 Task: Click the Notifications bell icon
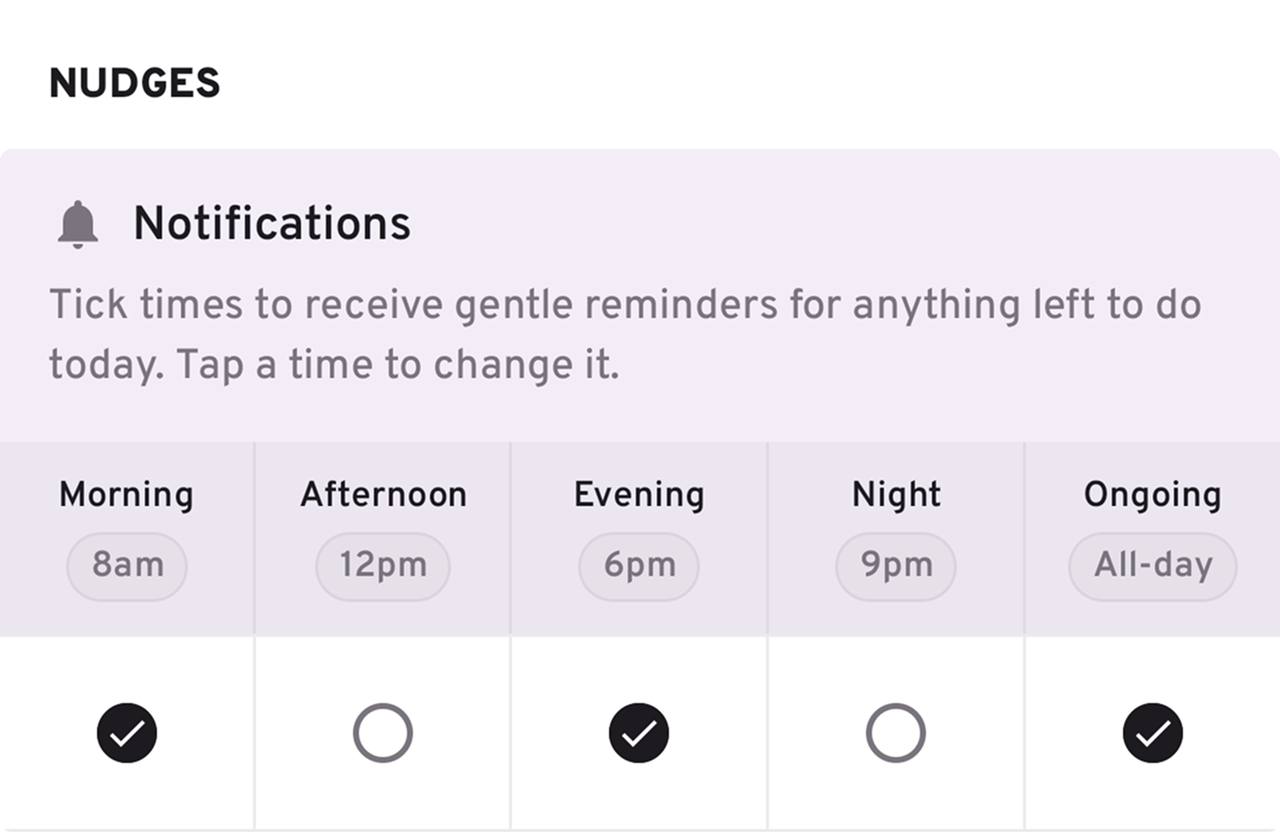[78, 223]
